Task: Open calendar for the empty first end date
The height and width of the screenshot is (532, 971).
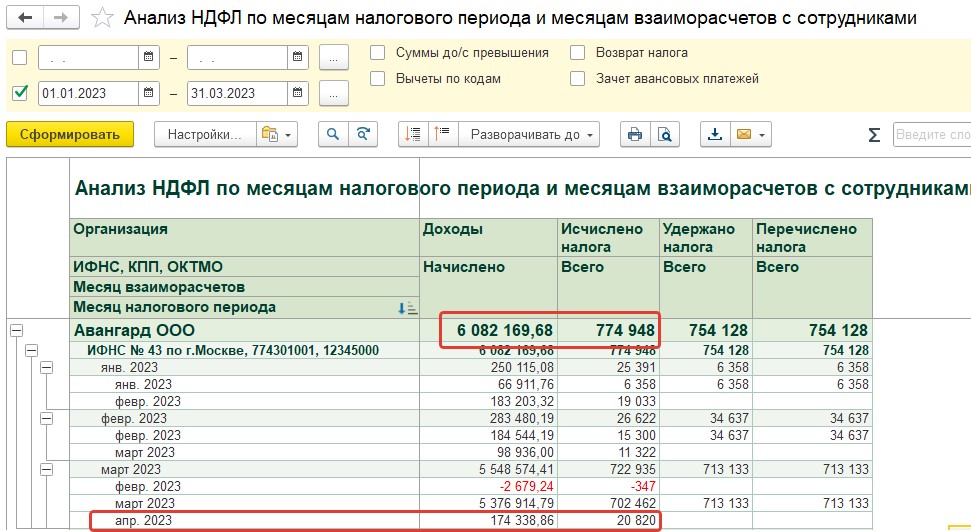Action: pyautogui.click(x=297, y=57)
